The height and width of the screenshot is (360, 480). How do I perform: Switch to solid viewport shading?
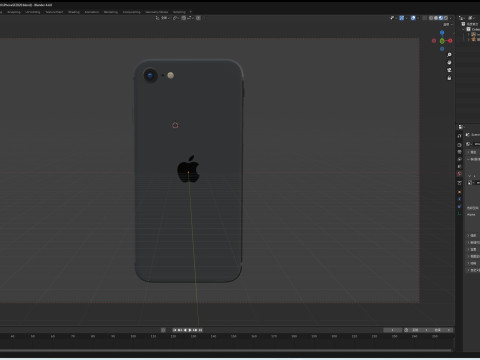(436, 18)
